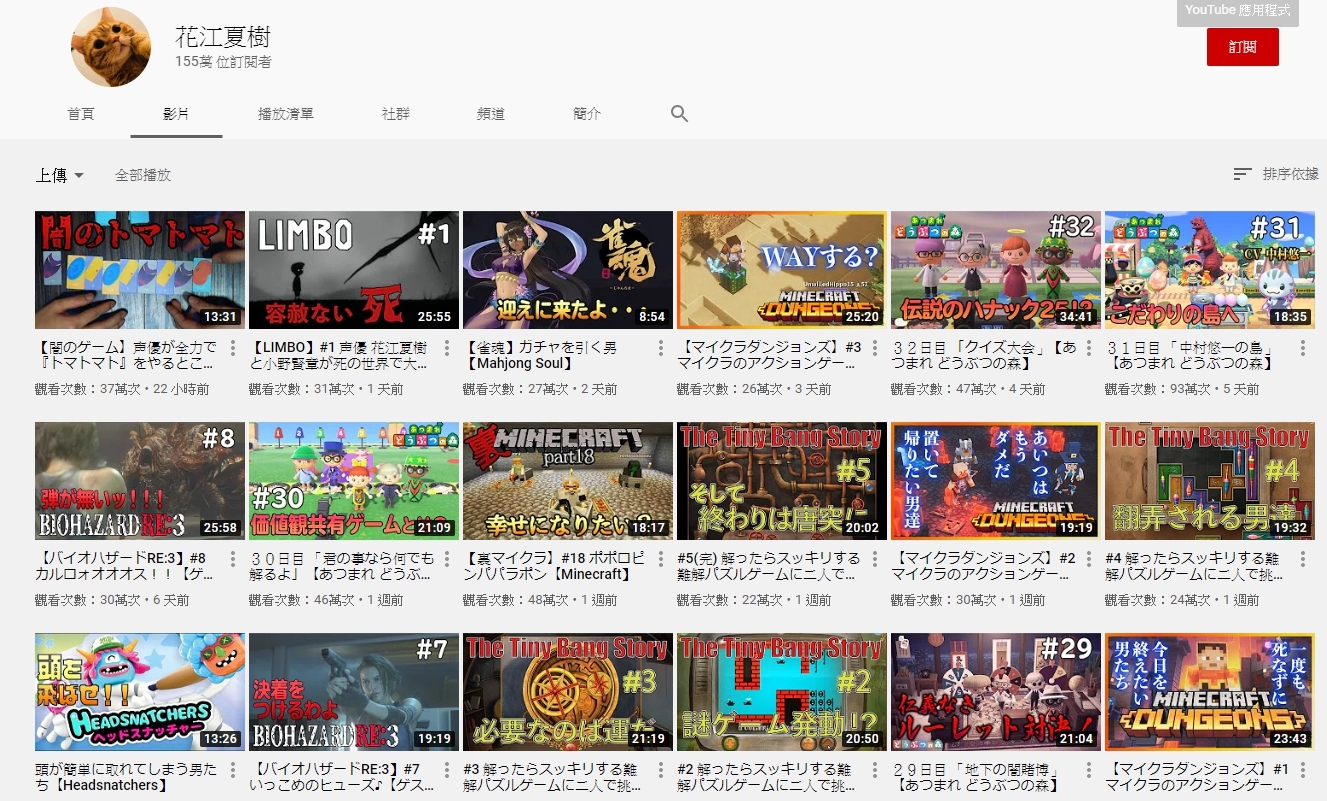The height and width of the screenshot is (801, 1327).
Task: Open options menu for #5(完) puzzle video
Action: click(875, 560)
